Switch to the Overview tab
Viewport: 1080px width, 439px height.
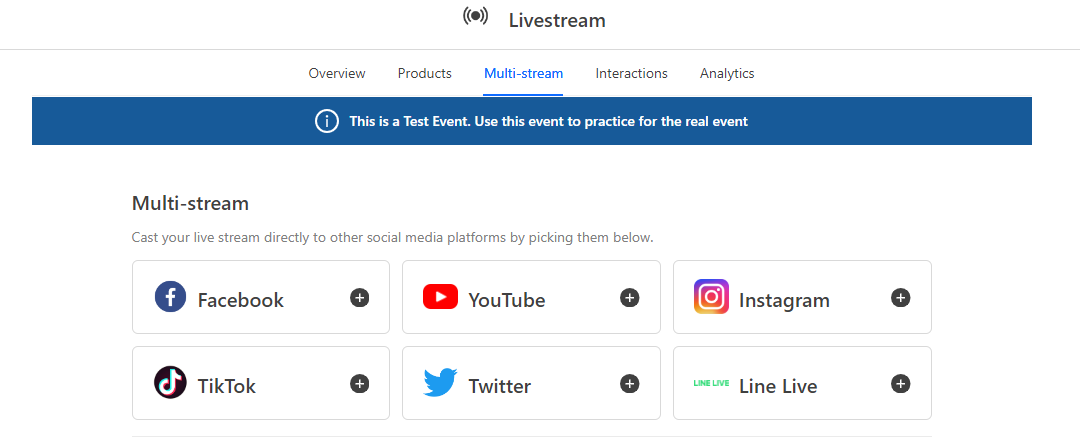[x=337, y=73]
